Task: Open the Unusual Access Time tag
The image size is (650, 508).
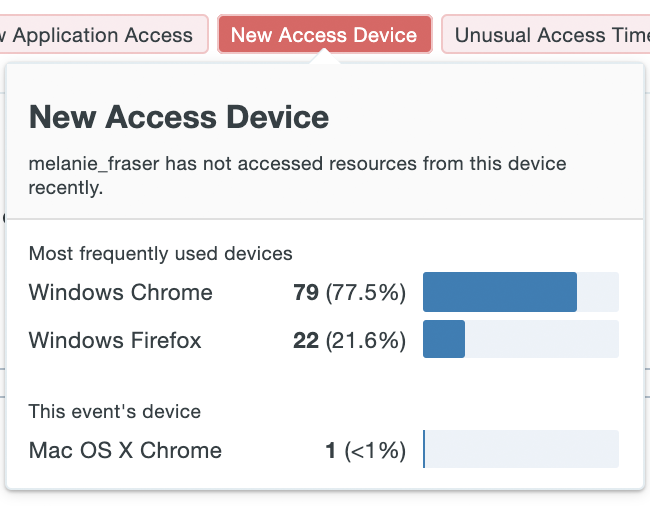Action: 550,35
